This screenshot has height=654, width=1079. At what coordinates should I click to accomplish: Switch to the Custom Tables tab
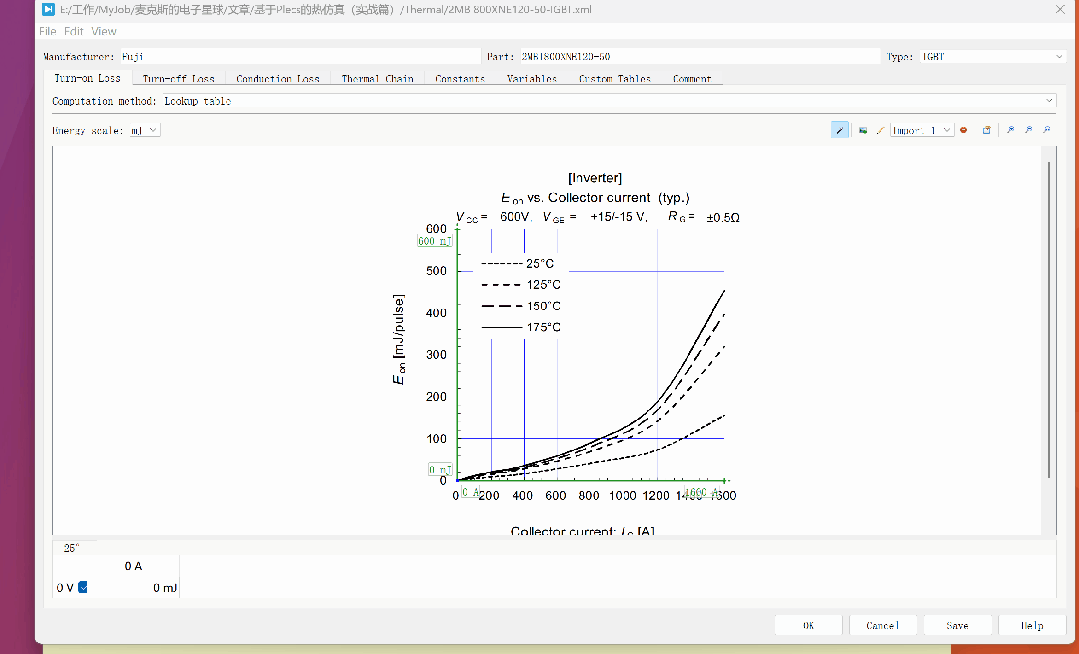click(615, 78)
